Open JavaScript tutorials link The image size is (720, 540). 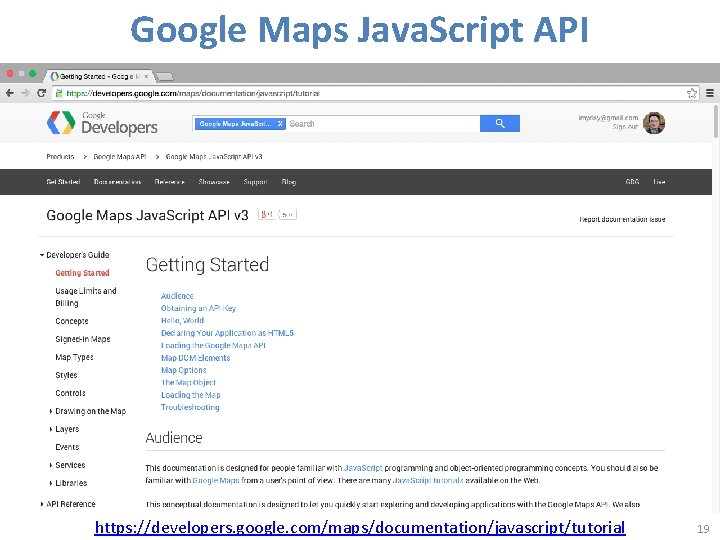tap(428, 480)
